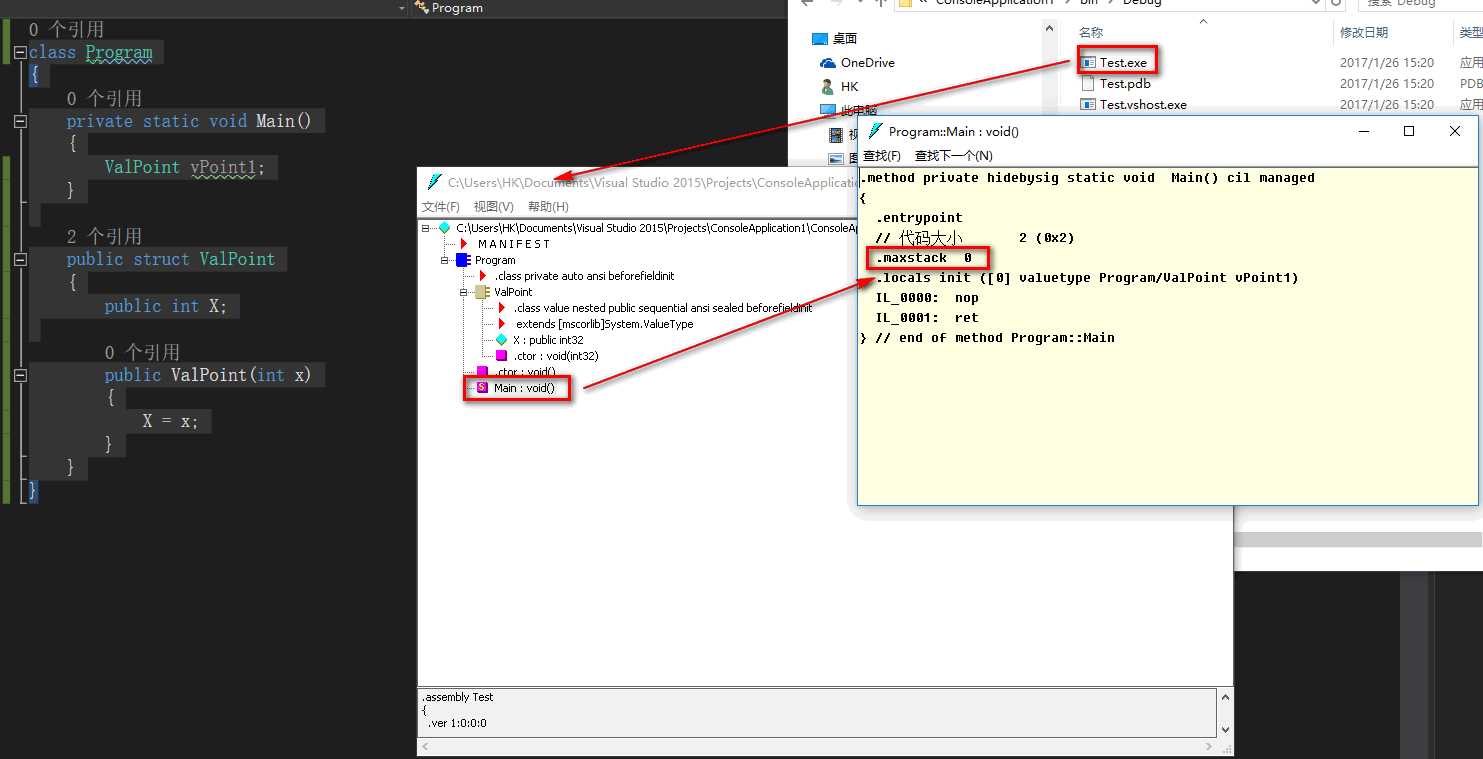Image resolution: width=1483 pixels, height=759 pixels.
Task: Open 桌面 in Explorer navigation pane
Action: point(845,39)
